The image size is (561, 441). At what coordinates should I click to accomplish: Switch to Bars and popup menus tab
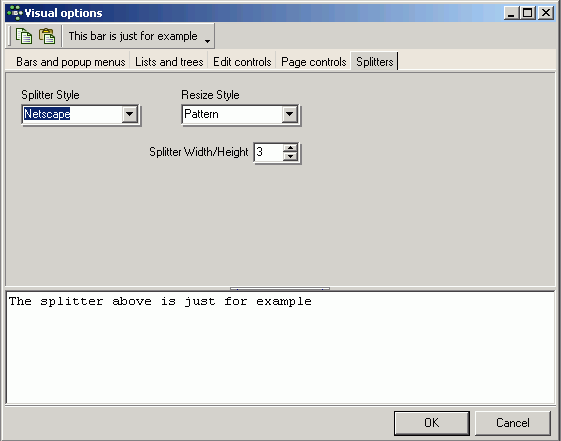click(x=70, y=62)
